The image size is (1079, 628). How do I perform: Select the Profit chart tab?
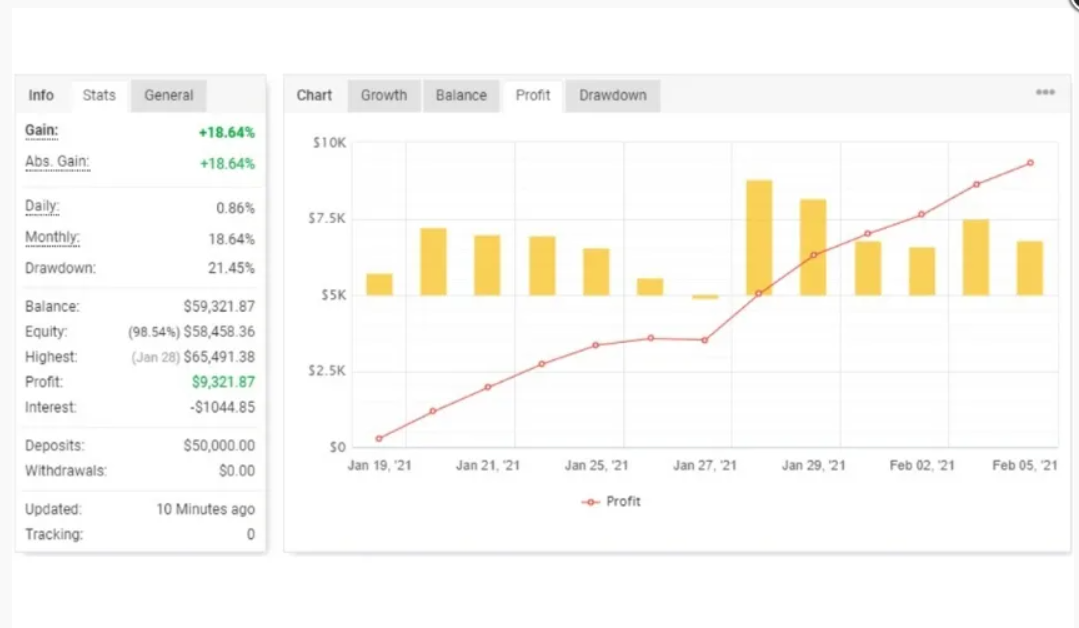tap(533, 95)
